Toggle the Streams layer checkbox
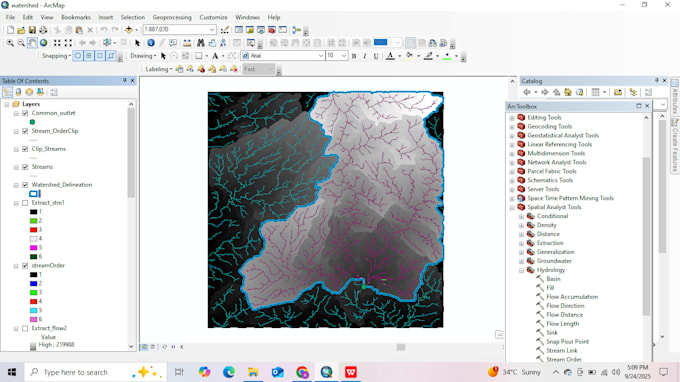The width and height of the screenshot is (680, 382). [x=25, y=167]
